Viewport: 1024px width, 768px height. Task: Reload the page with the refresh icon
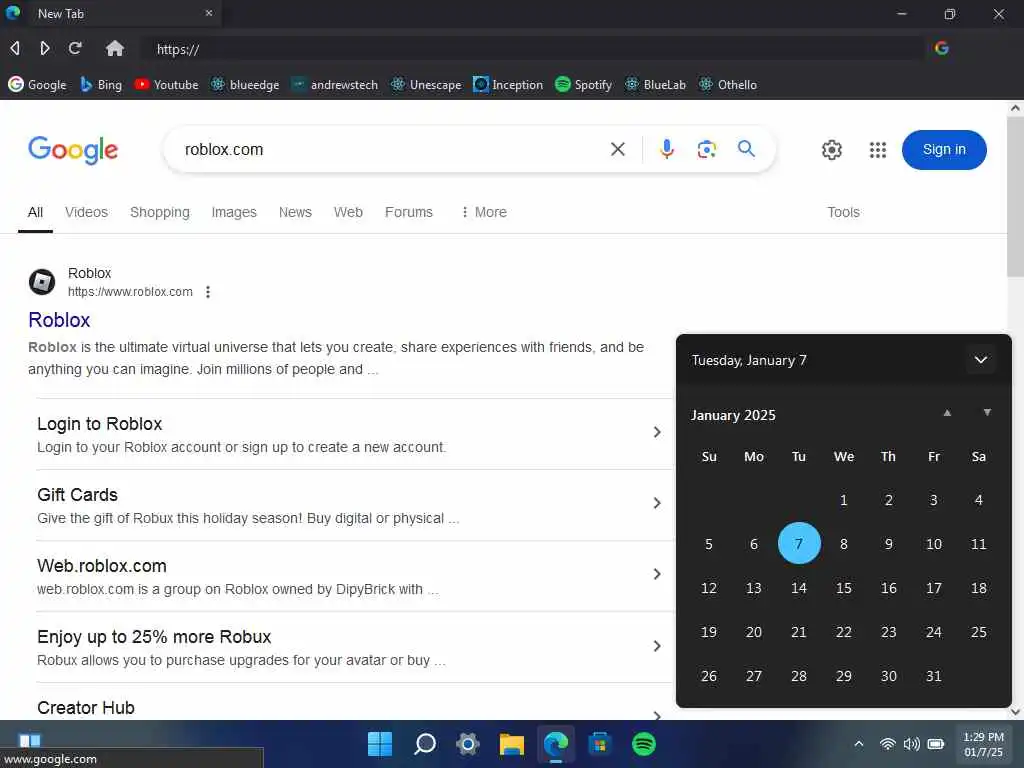pyautogui.click(x=75, y=48)
